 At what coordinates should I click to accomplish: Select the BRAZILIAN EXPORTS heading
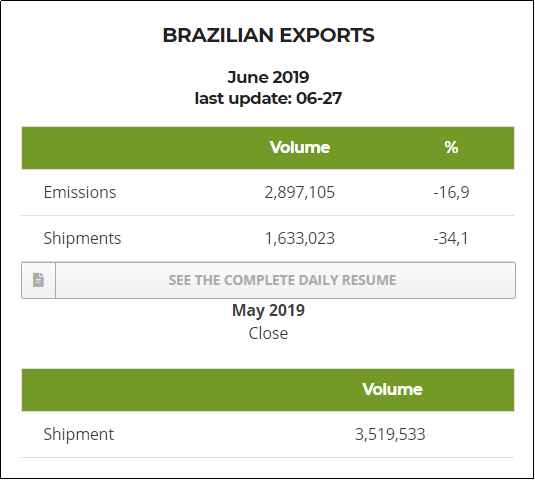point(268,35)
